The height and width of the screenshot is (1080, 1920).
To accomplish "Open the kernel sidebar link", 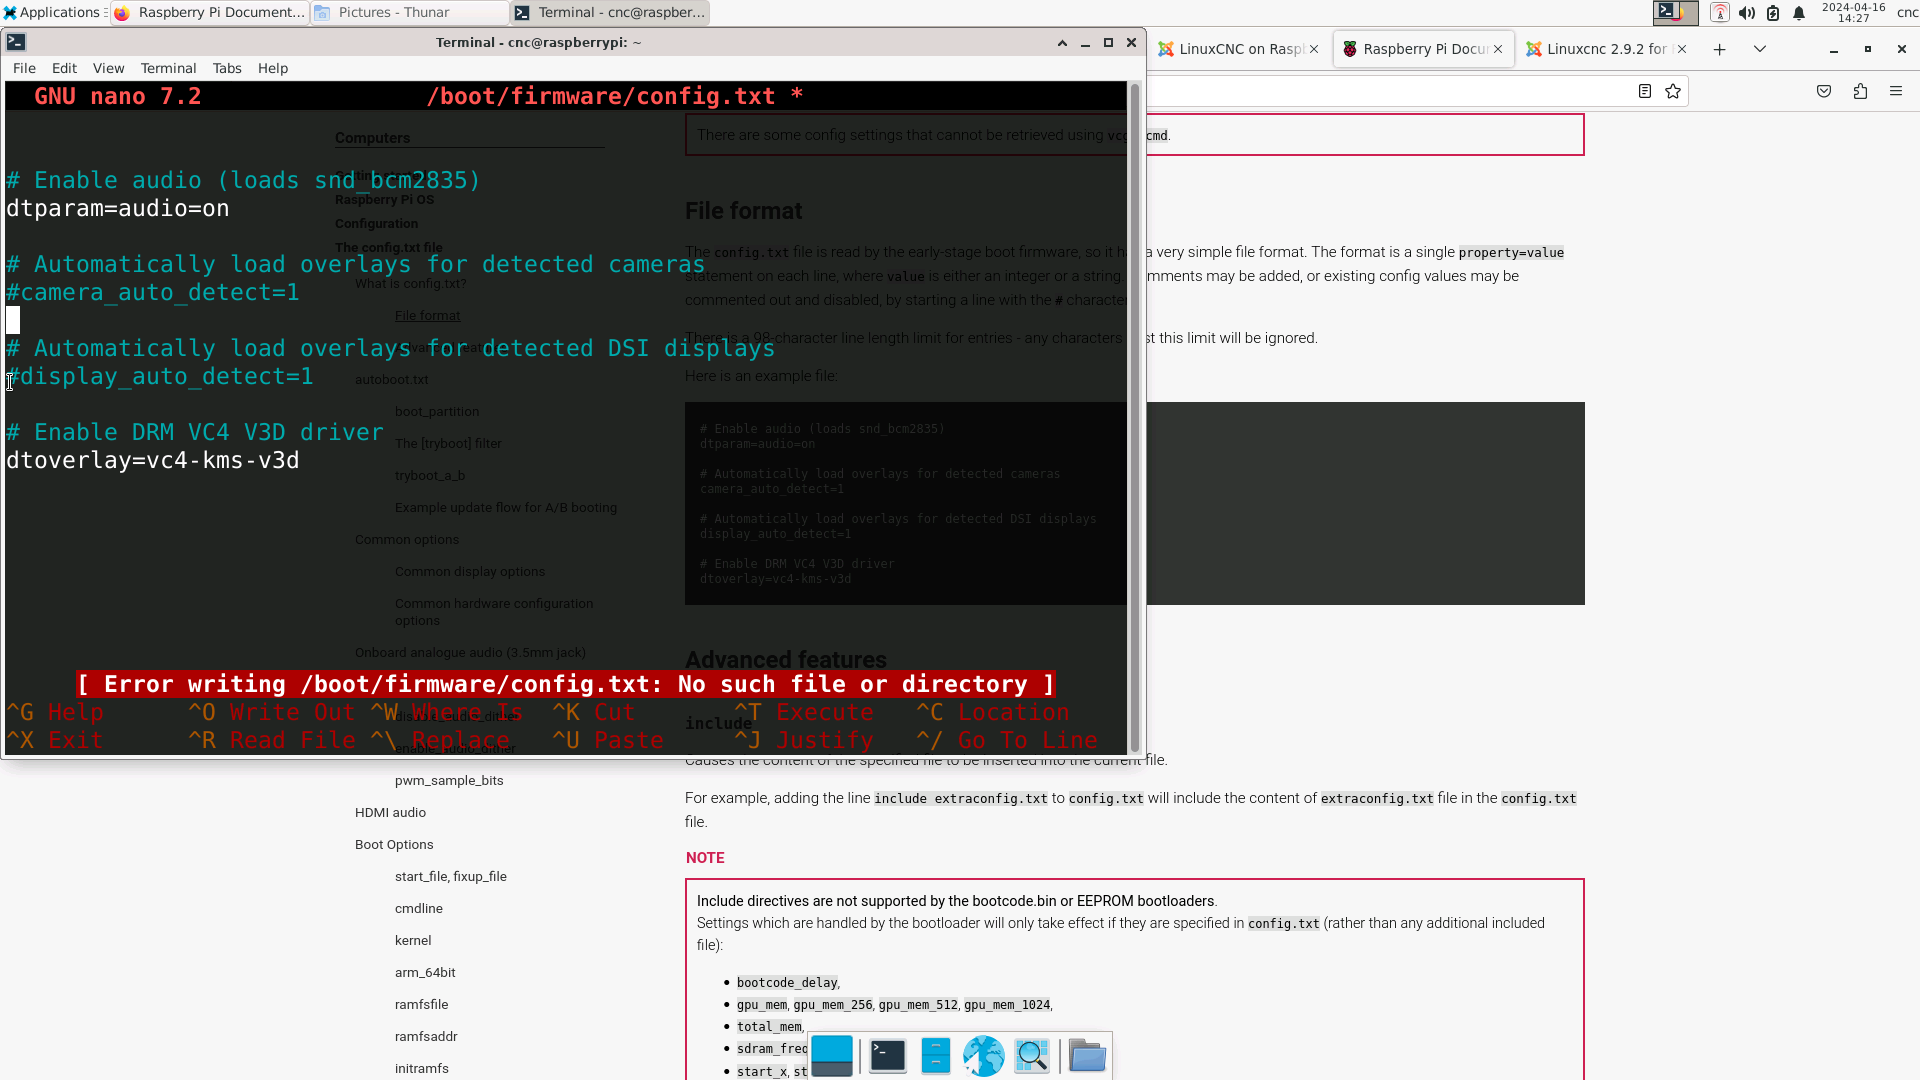I will 413,941.
